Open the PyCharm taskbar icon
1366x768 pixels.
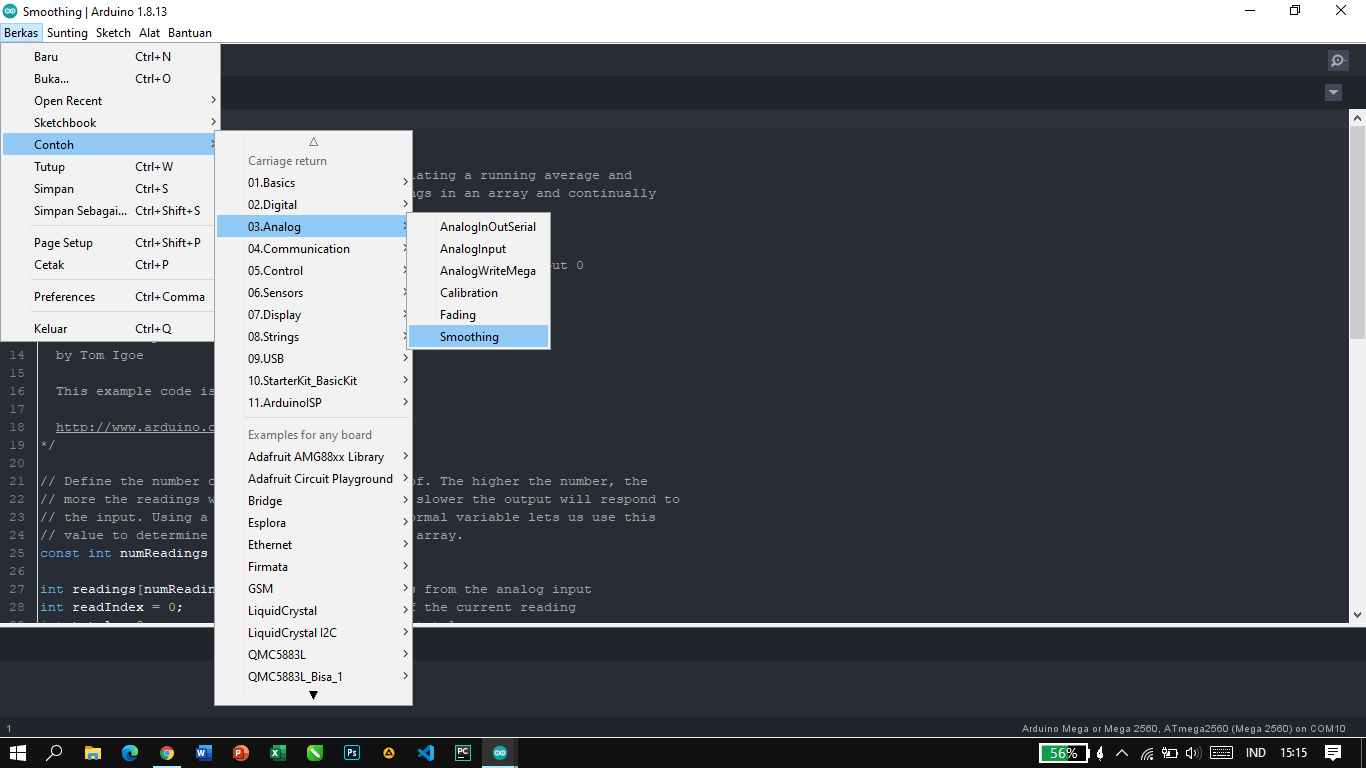[463, 753]
